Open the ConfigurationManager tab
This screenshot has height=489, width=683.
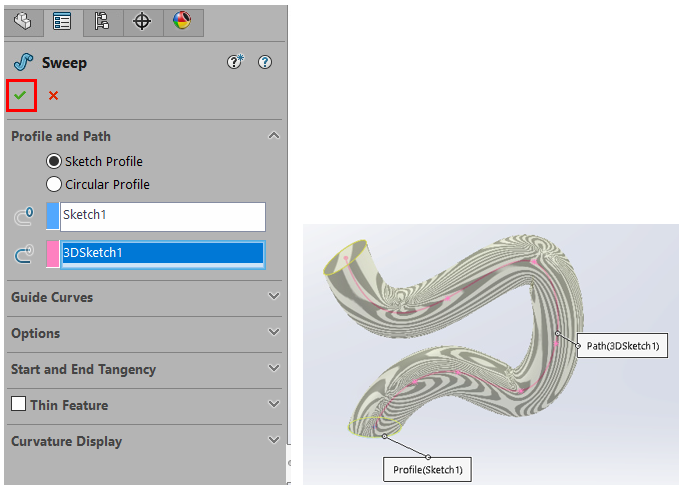pos(102,21)
